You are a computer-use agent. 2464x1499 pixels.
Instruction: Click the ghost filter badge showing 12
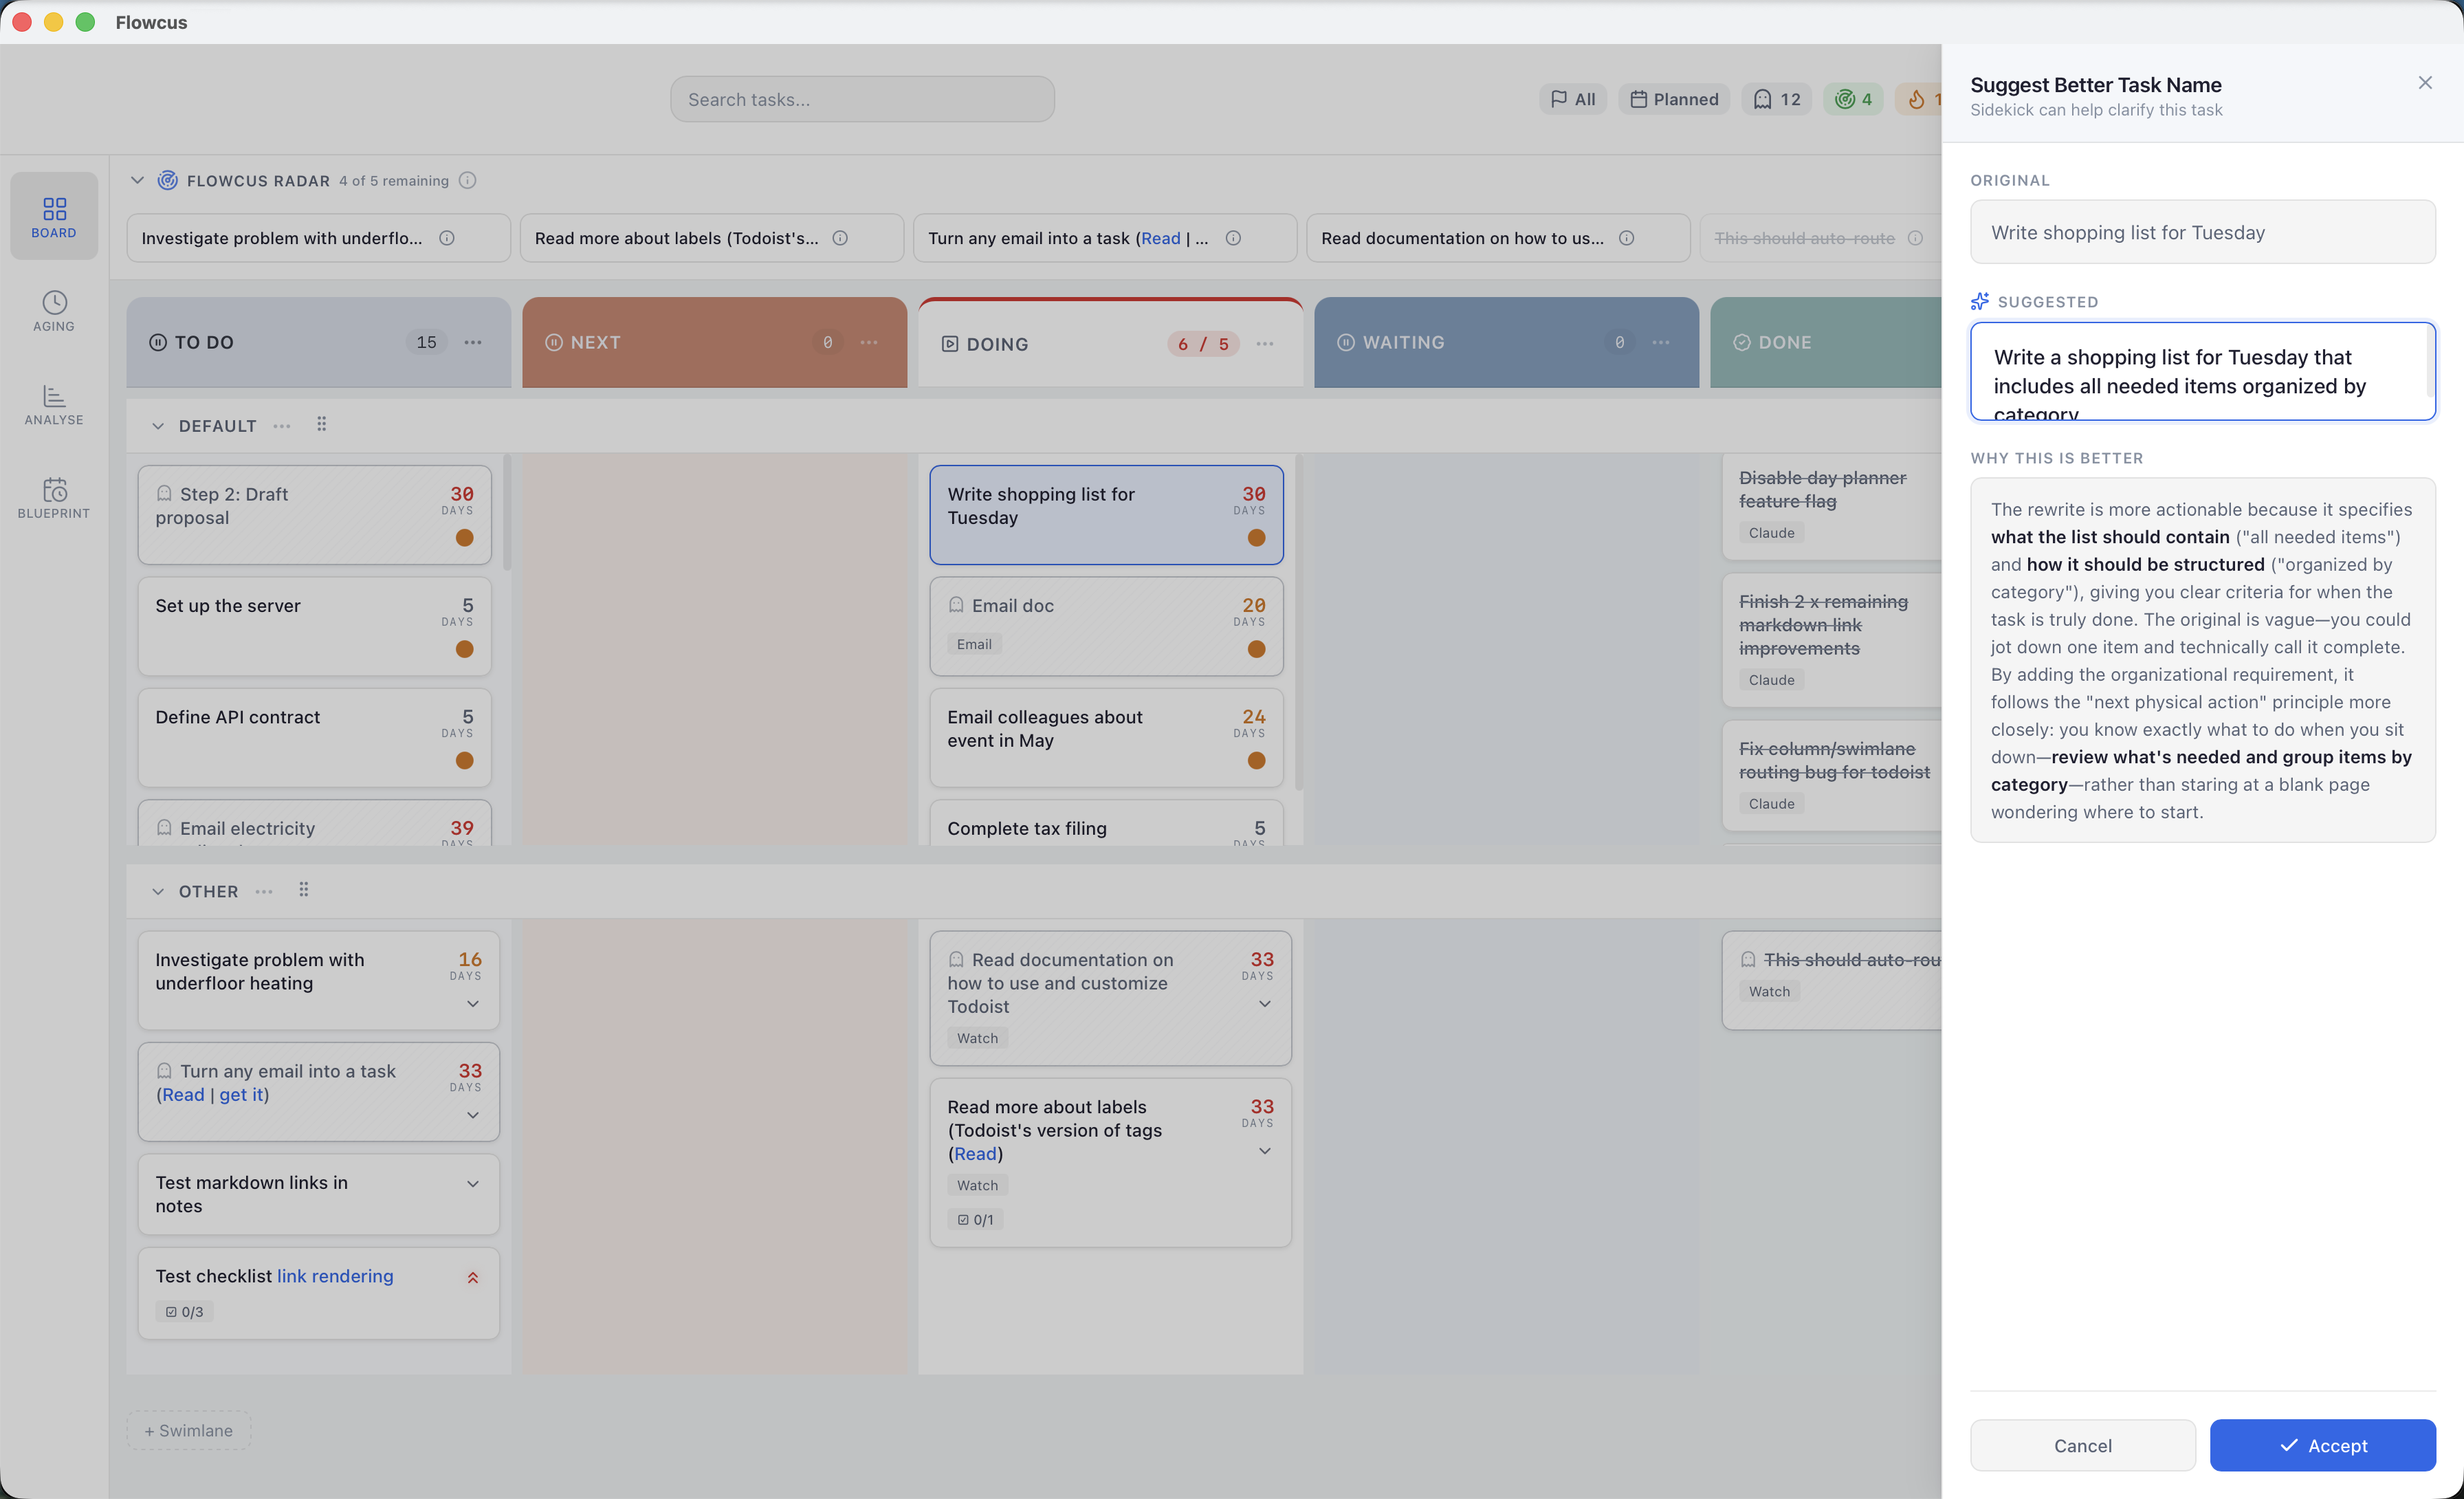[x=1776, y=99]
